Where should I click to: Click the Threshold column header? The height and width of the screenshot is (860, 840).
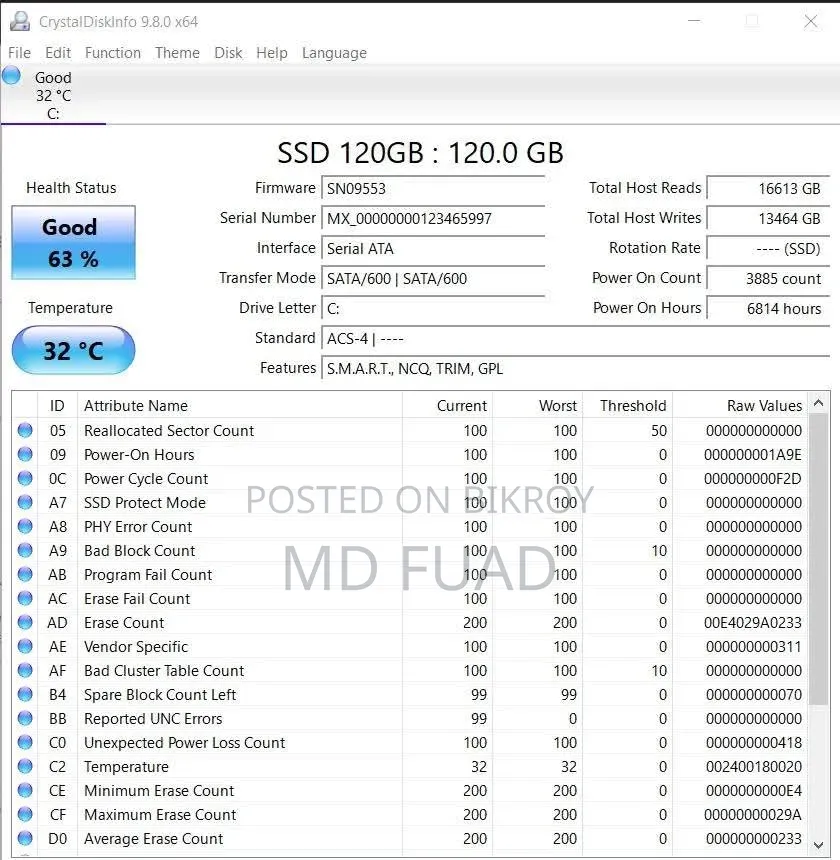point(627,406)
